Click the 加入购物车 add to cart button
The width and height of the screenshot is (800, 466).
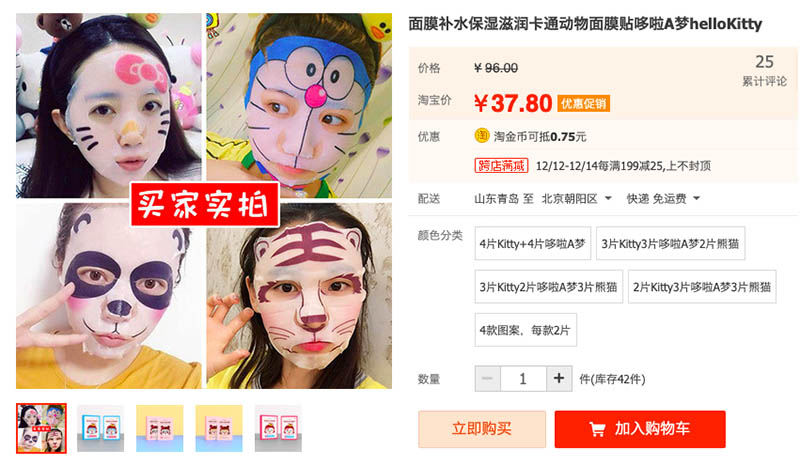pos(640,429)
